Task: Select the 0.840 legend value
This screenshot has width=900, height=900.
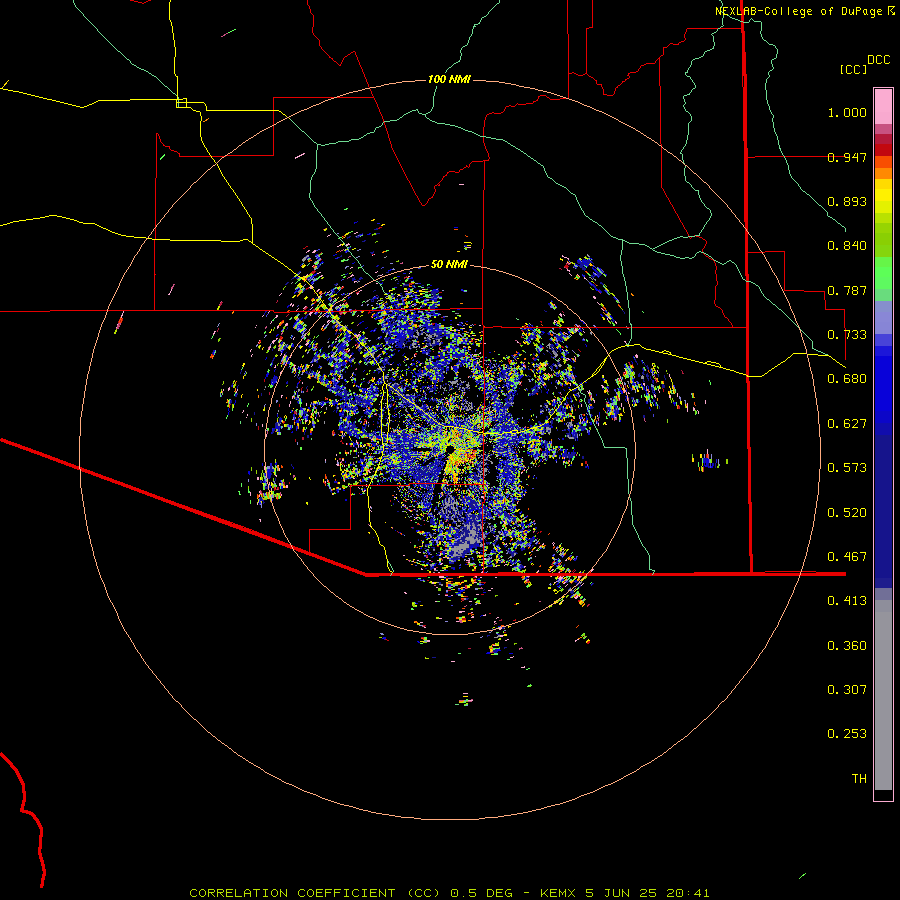Action: coord(847,246)
